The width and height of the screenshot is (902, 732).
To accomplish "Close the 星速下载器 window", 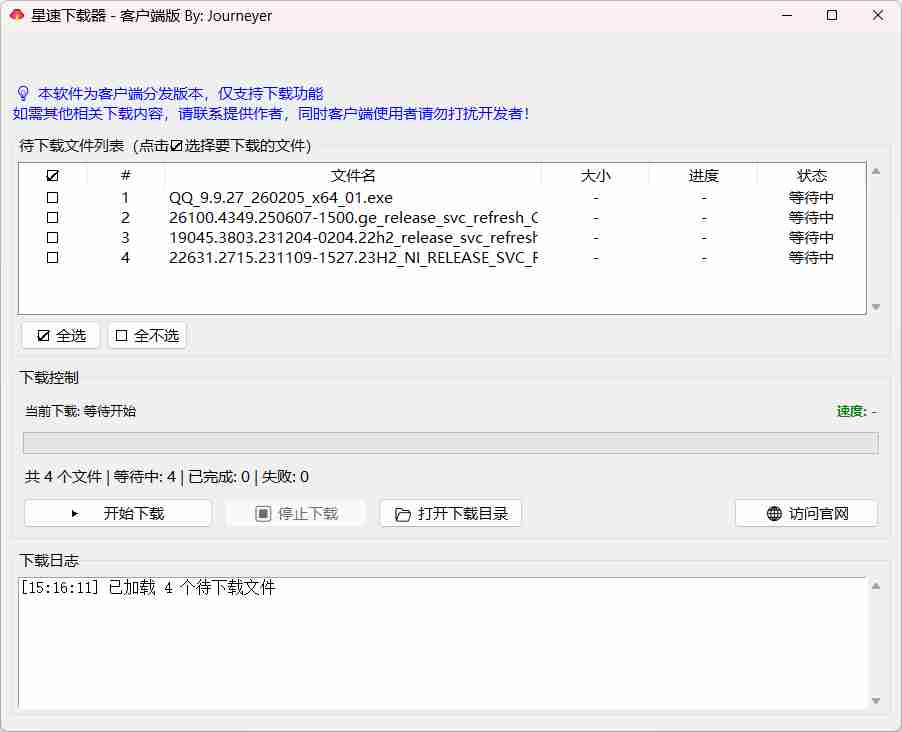I will point(877,16).
